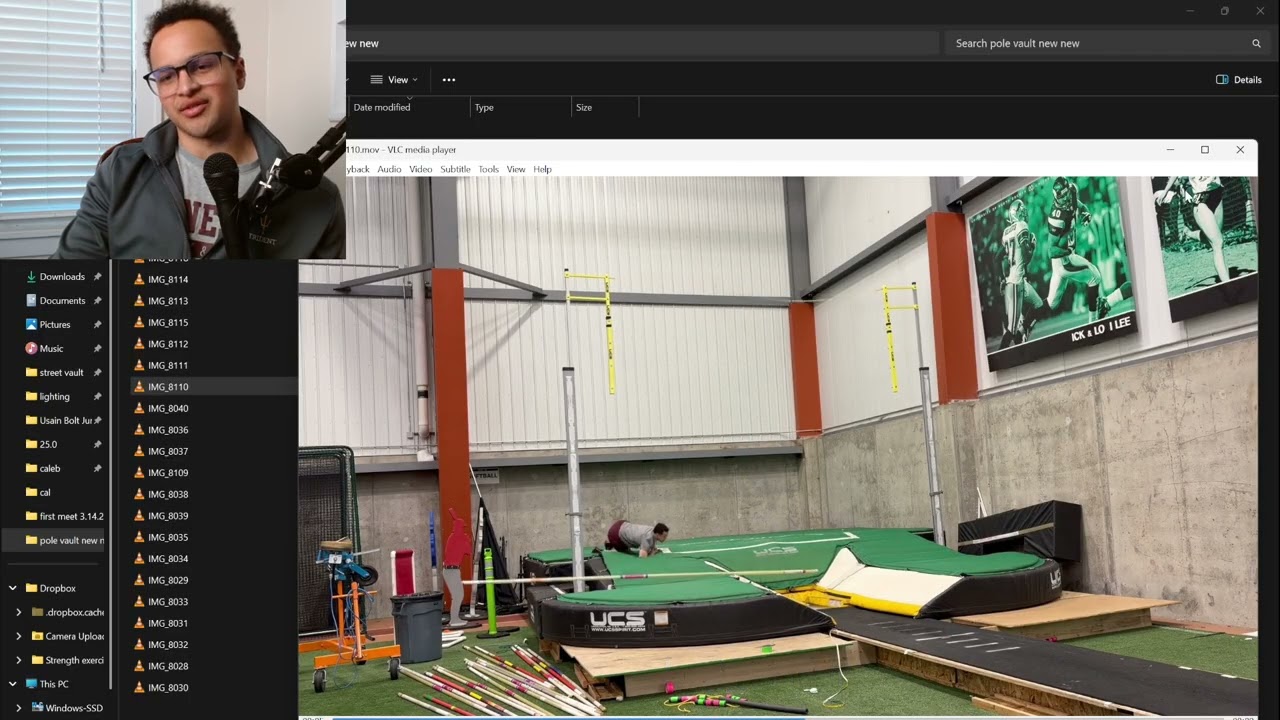This screenshot has width=1280, height=720.
Task: Select file IMG_8034
Action: click(168, 559)
